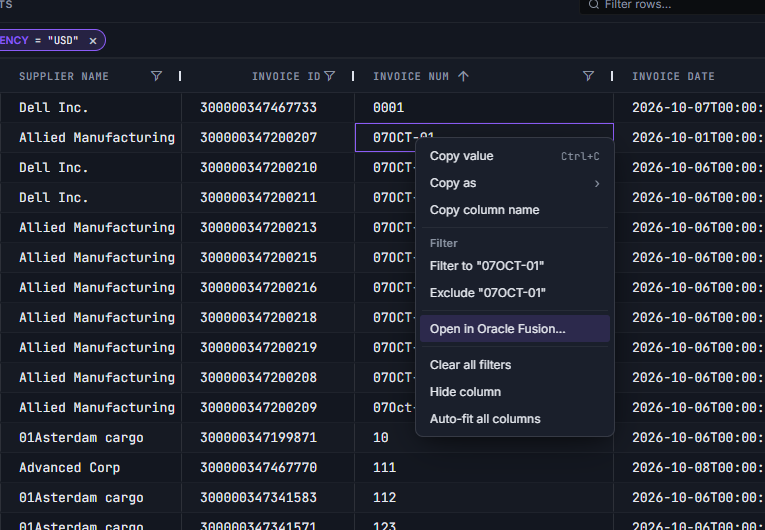Screen dimensions: 765x530
Task: Choose Auto-fit all columns
Action: click(x=515, y=419)
